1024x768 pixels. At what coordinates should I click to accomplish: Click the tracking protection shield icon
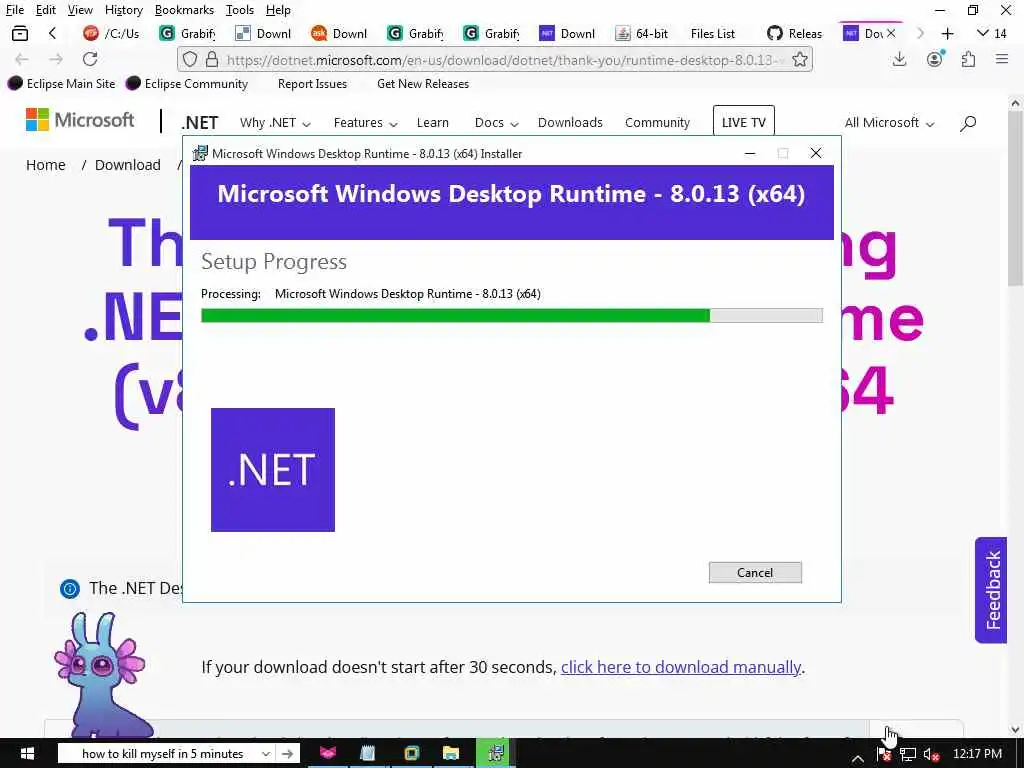(x=189, y=60)
